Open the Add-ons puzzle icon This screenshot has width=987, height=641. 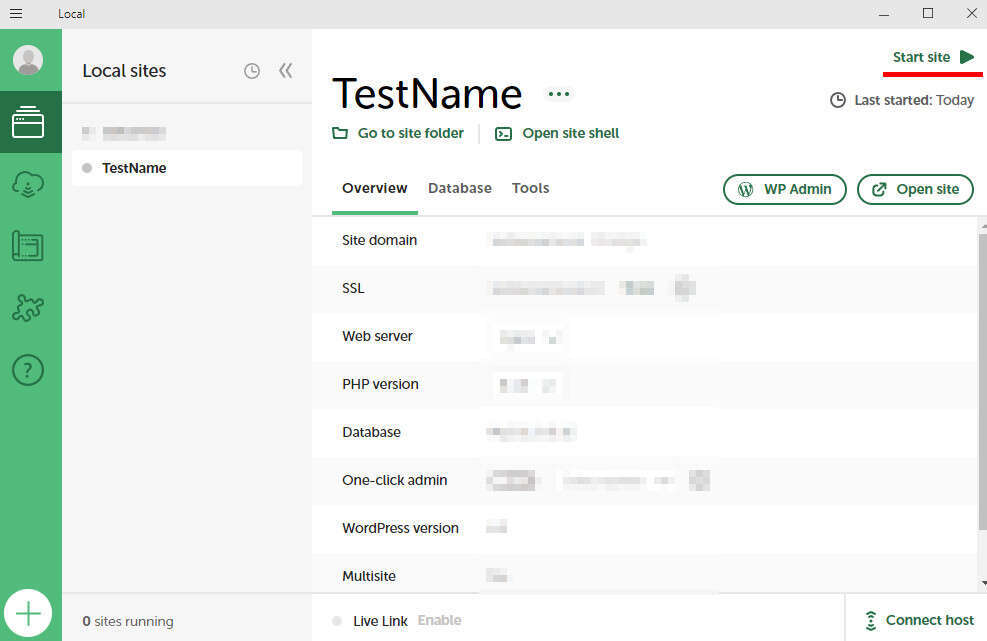(x=28, y=308)
